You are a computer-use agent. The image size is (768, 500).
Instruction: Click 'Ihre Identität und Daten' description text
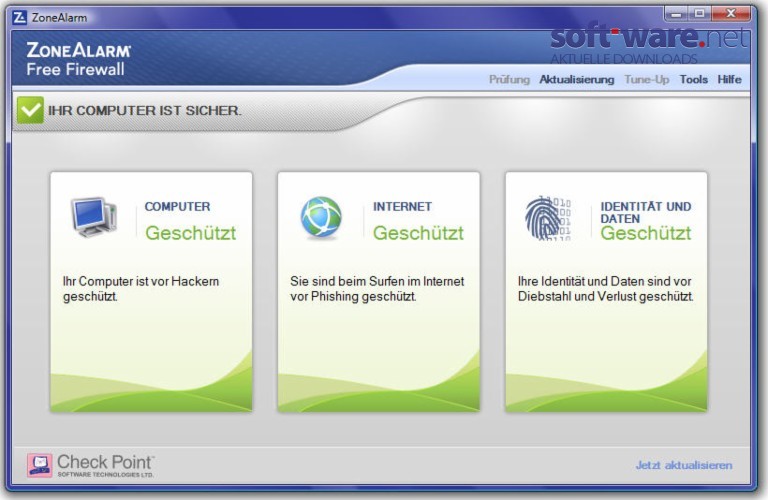coord(605,288)
